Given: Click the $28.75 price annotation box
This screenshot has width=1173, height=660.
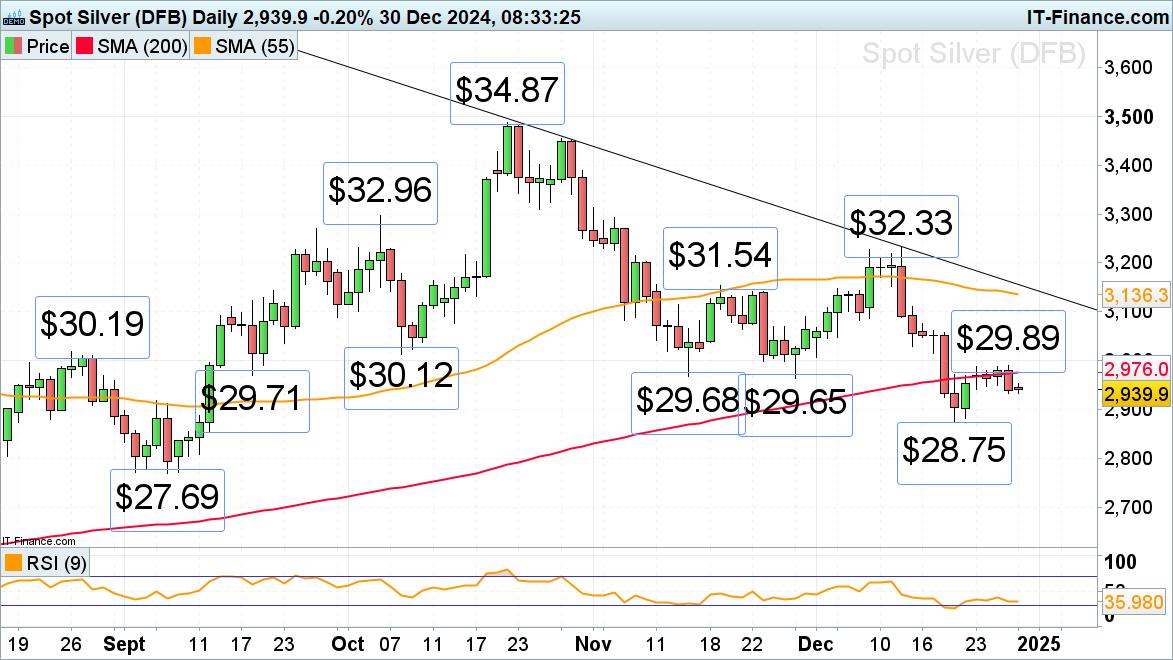Looking at the screenshot, I should click(x=953, y=452).
